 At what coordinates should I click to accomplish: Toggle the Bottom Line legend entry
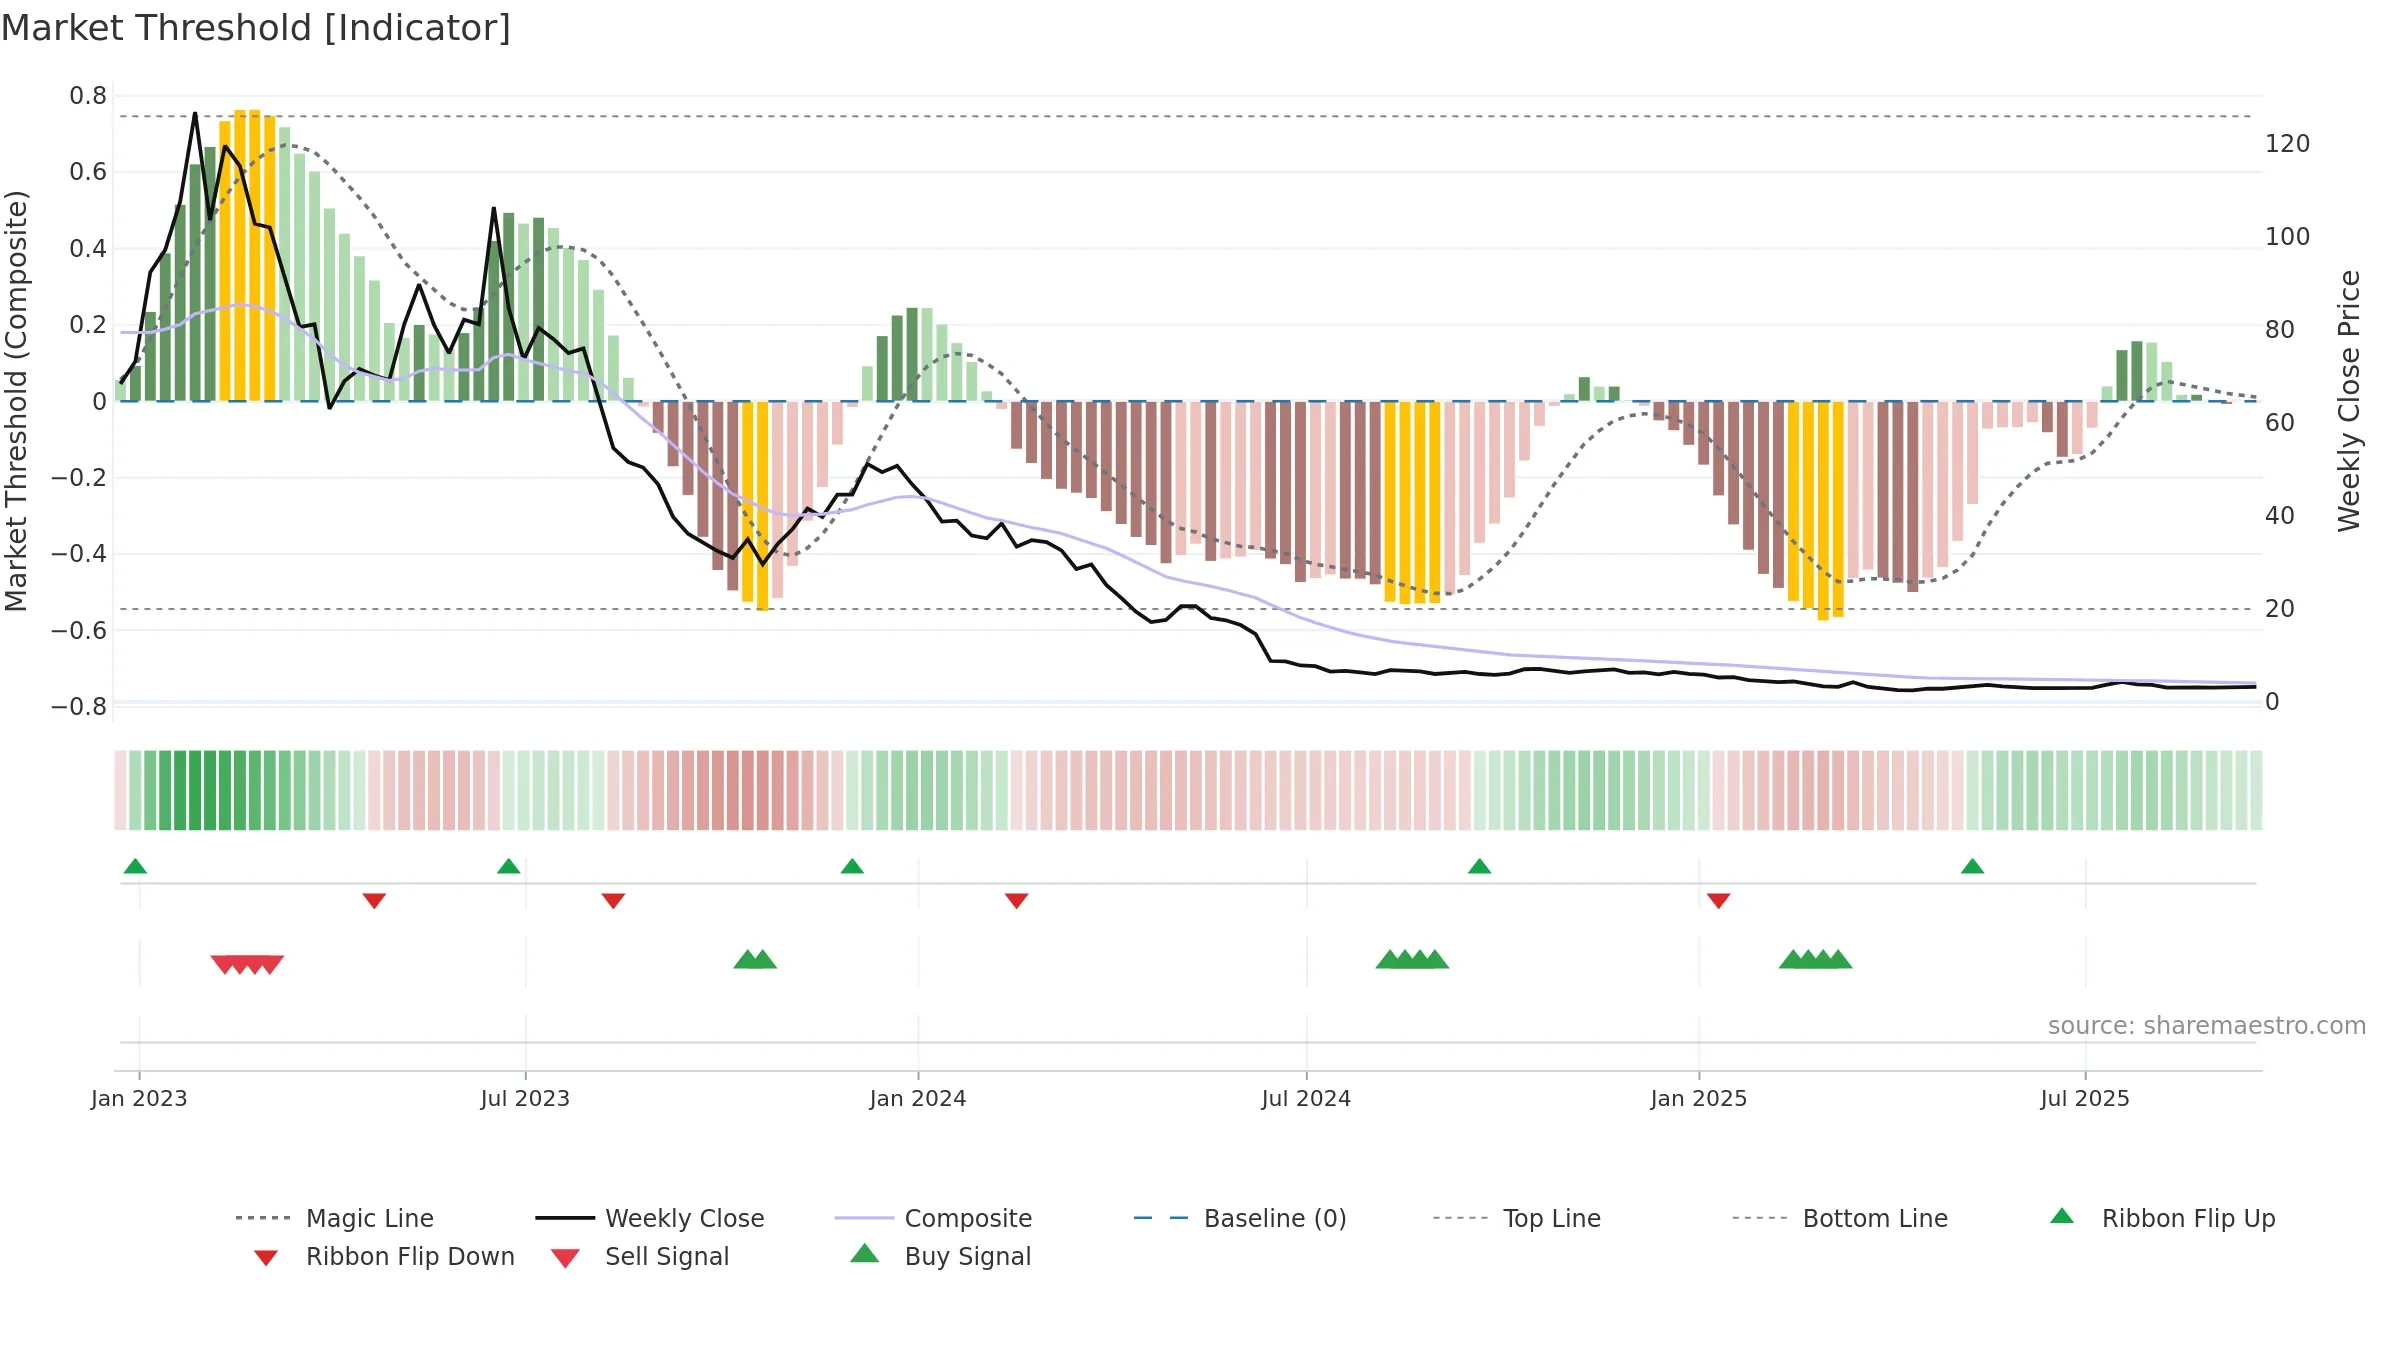pyautogui.click(x=1840, y=1218)
